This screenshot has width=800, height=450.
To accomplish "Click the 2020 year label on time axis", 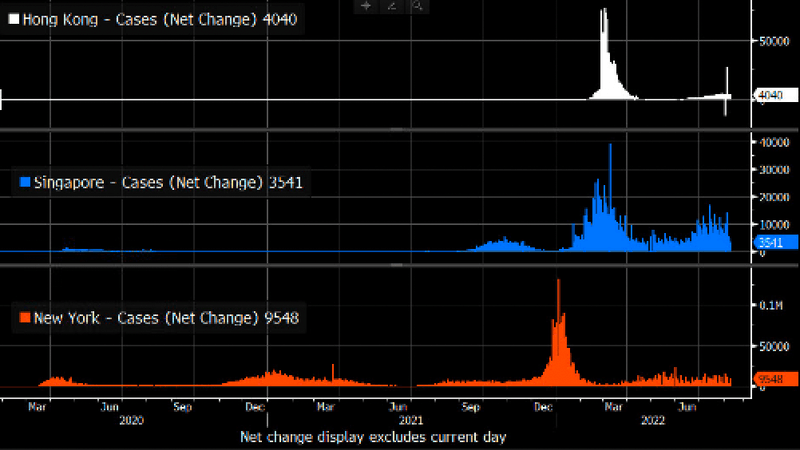I will (132, 421).
